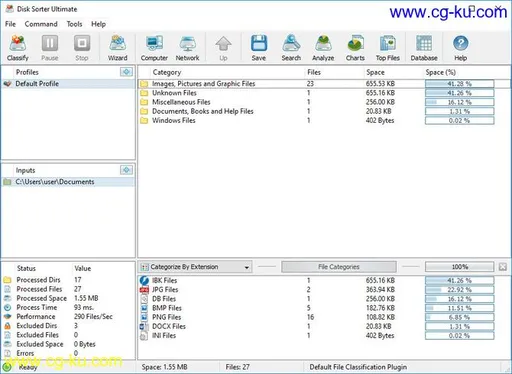512x374 pixels.
Task: Click the INI Files type icon
Action: (x=144, y=336)
